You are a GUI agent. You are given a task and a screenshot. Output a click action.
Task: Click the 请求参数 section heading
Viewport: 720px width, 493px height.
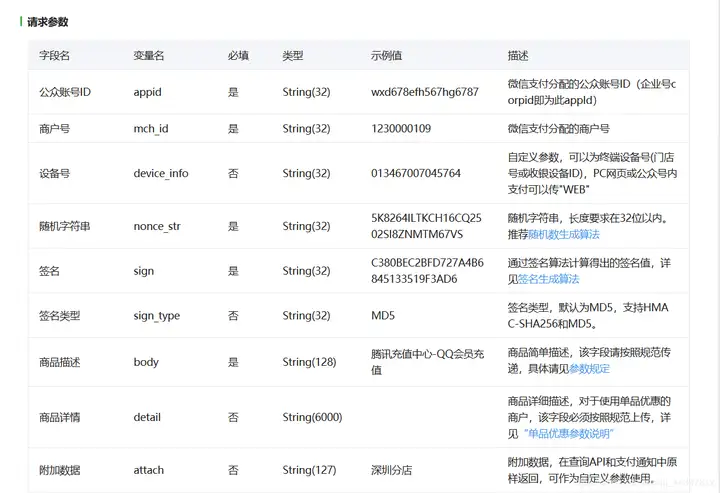point(47,22)
